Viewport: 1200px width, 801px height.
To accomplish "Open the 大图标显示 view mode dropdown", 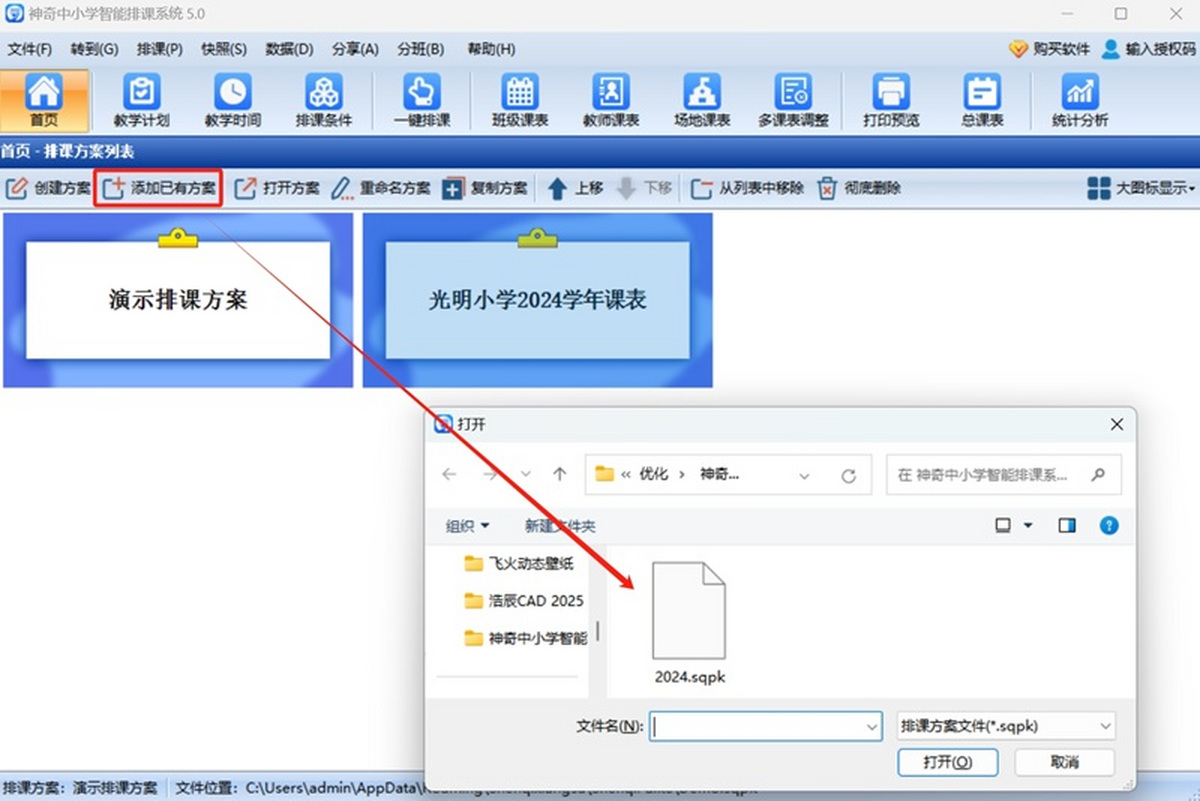I will pyautogui.click(x=1141, y=188).
